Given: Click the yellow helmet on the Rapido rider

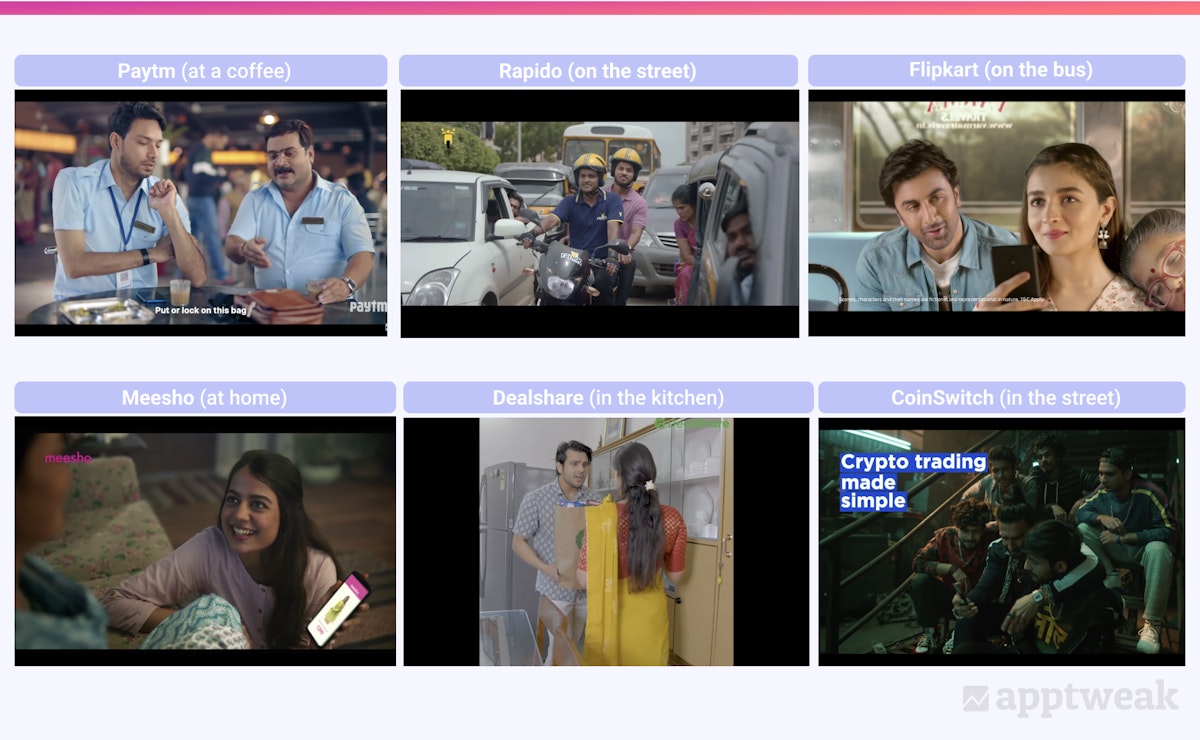Looking at the screenshot, I should point(589,163).
